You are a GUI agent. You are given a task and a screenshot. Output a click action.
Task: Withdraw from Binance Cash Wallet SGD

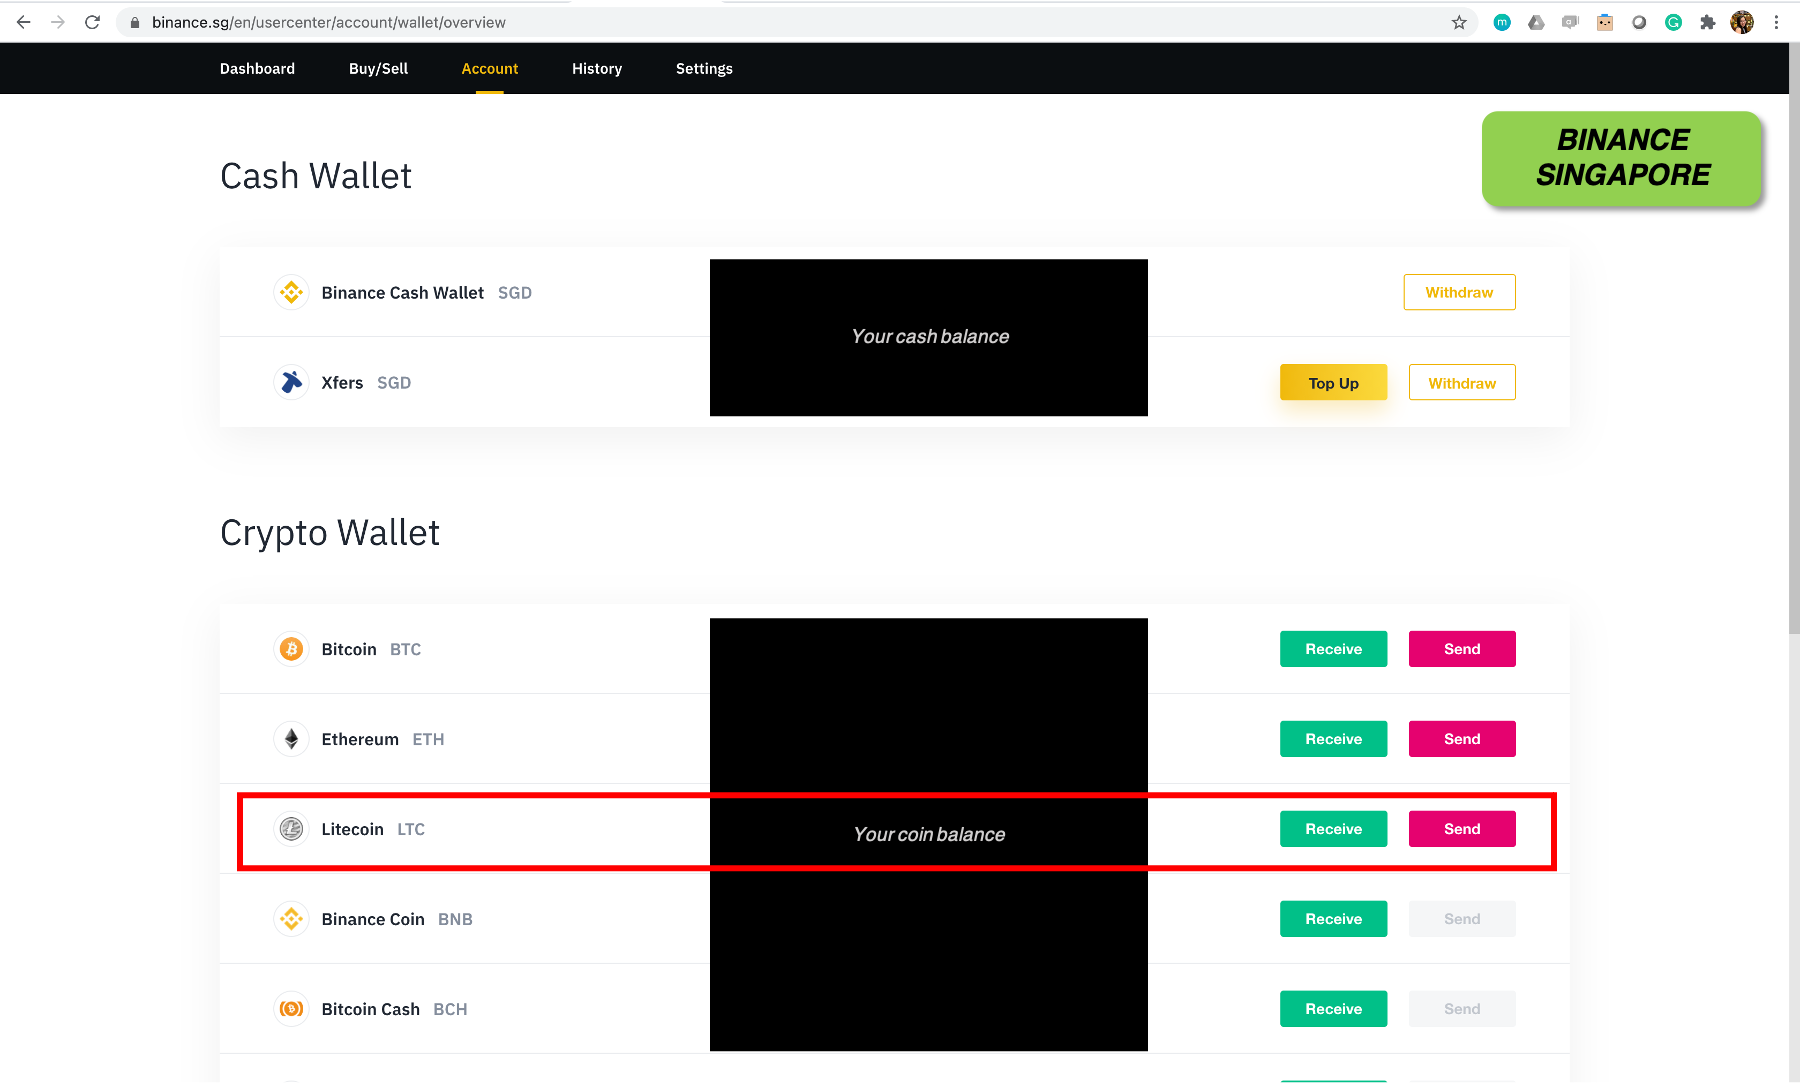[x=1459, y=292]
